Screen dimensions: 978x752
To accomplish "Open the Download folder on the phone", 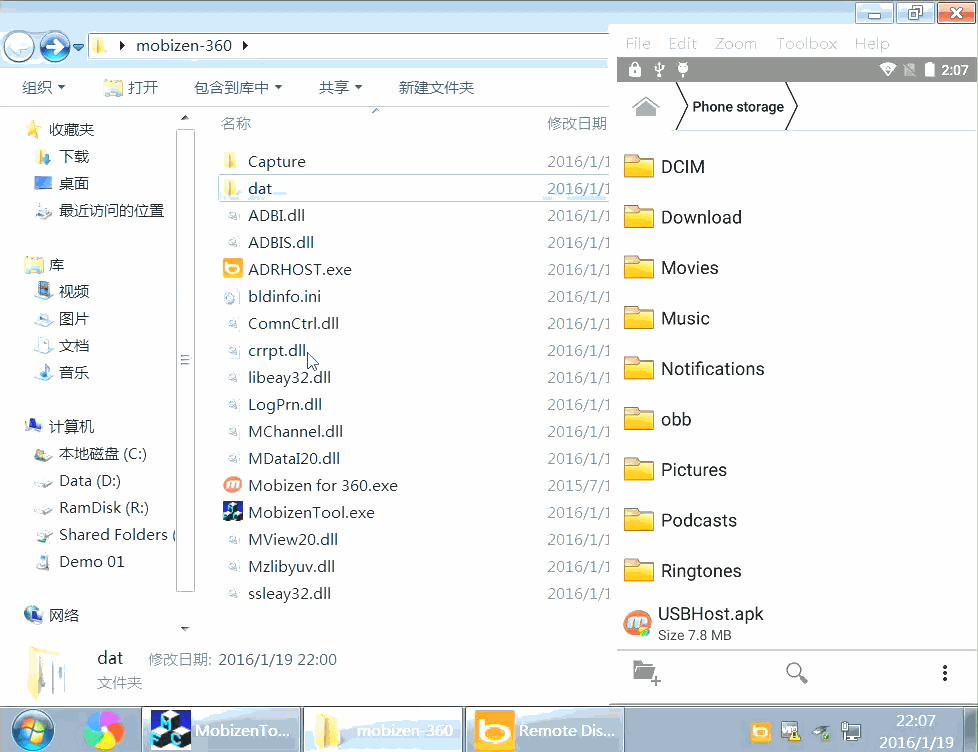I will coord(701,217).
